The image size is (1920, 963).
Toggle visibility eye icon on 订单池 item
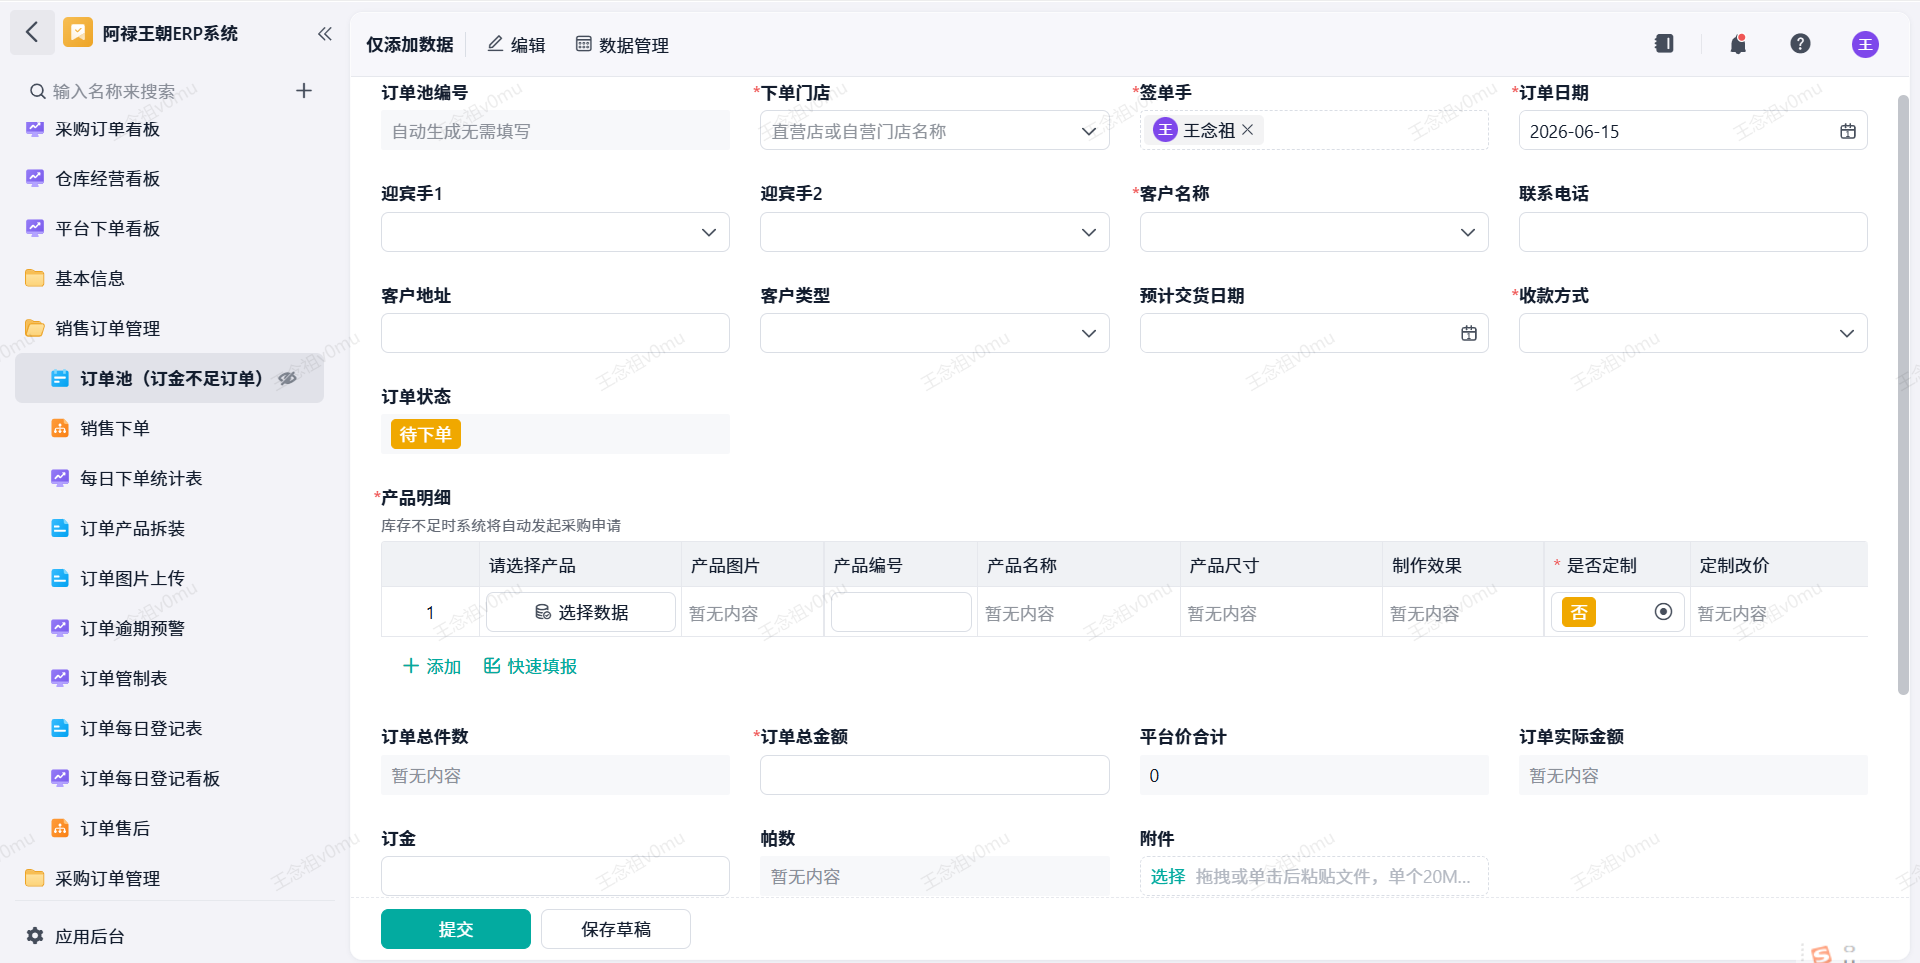(x=288, y=378)
